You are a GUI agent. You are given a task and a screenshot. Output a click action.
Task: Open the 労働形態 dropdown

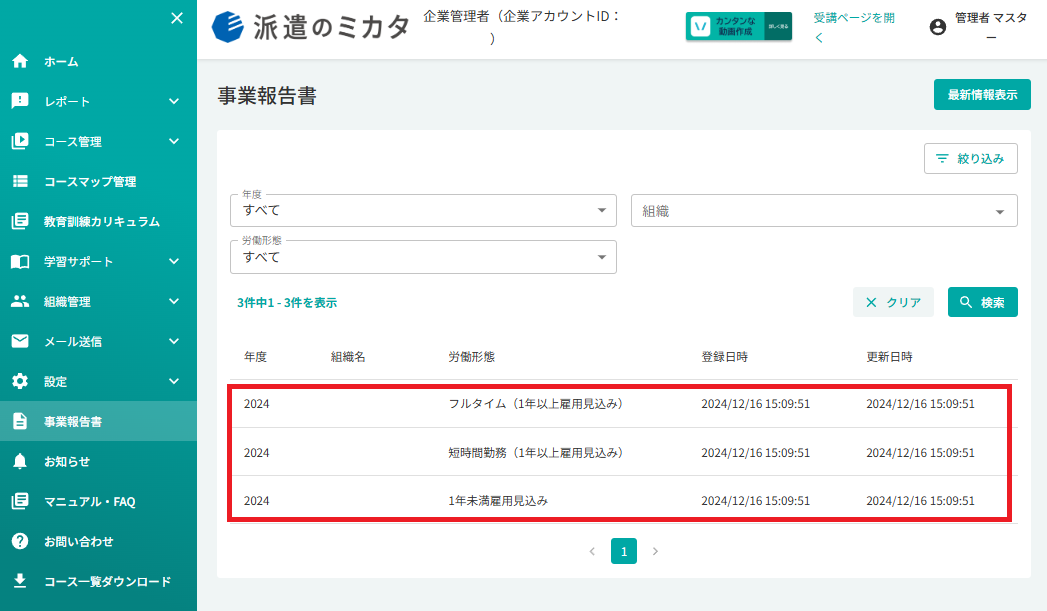pos(423,257)
